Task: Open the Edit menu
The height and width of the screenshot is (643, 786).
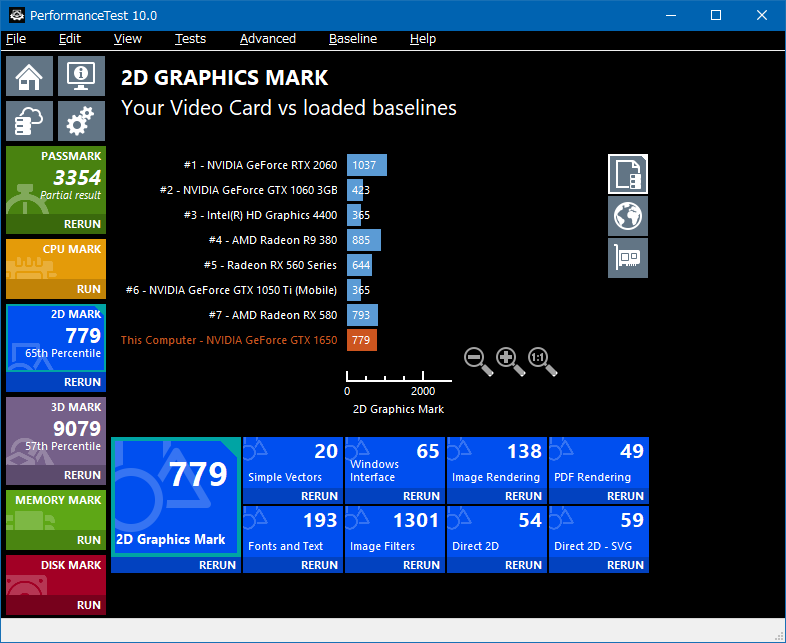Action: (70, 39)
